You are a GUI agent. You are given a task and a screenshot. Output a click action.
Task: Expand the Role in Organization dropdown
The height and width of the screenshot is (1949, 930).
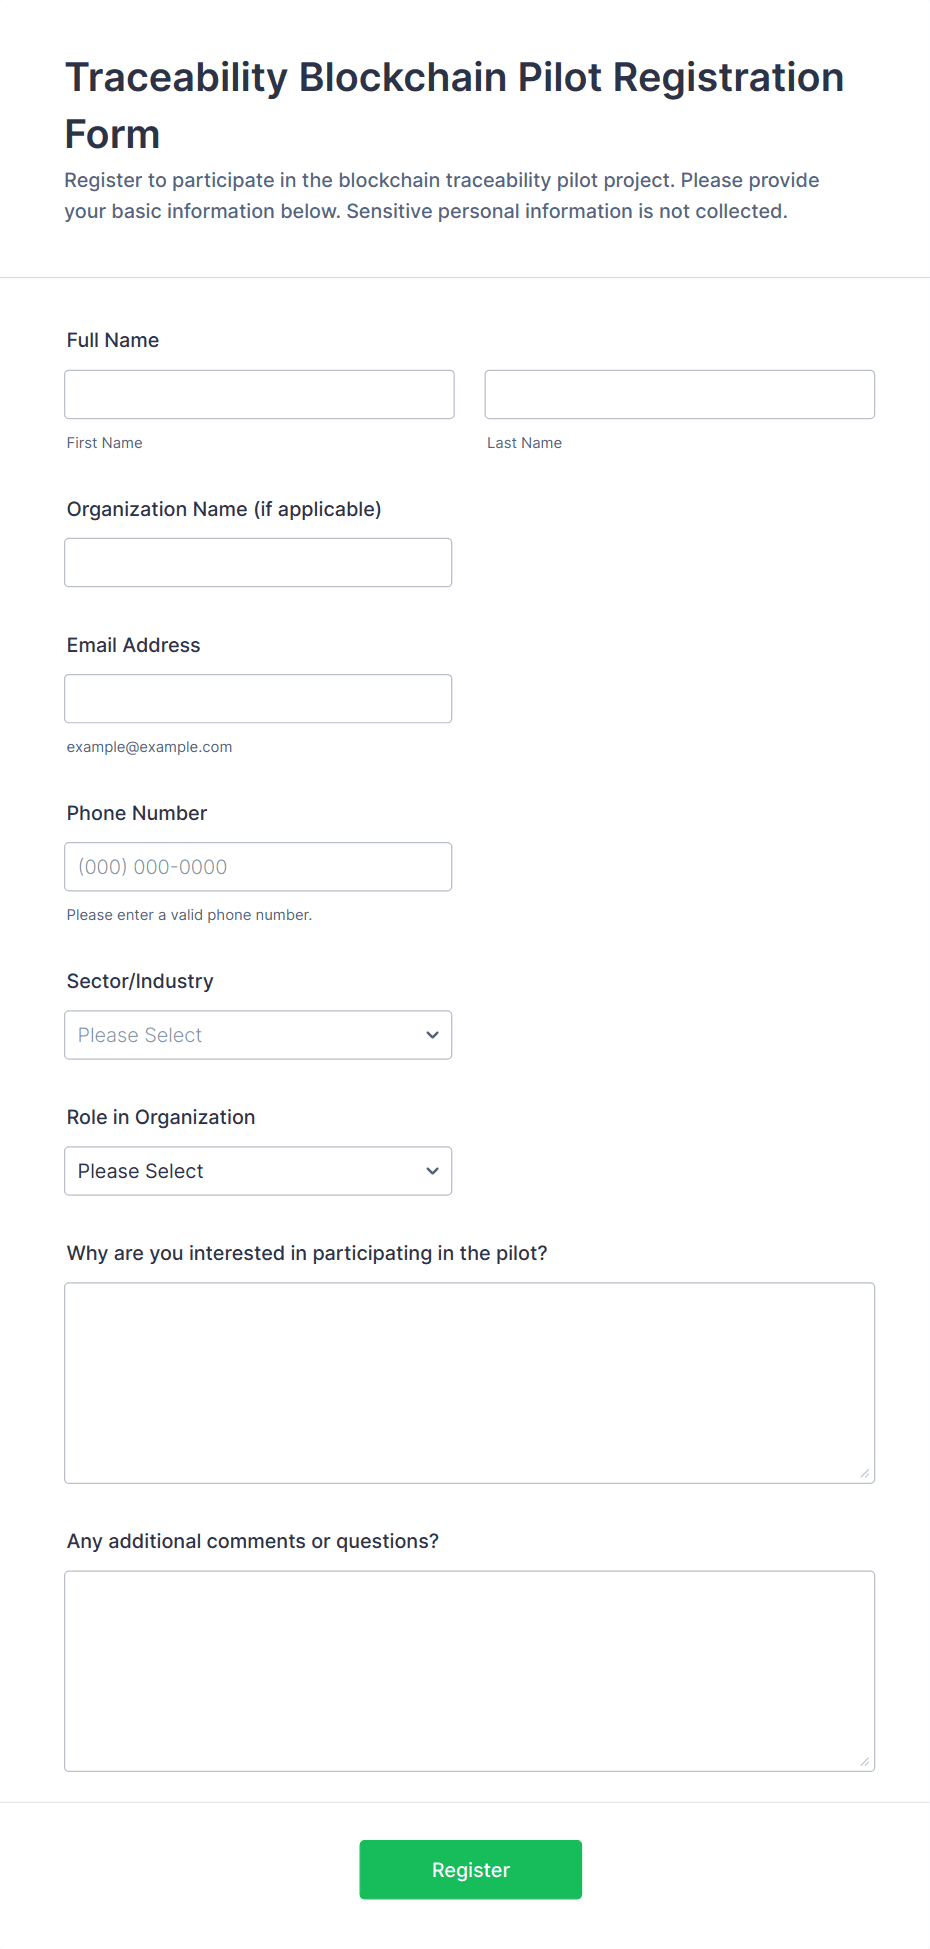point(258,1171)
